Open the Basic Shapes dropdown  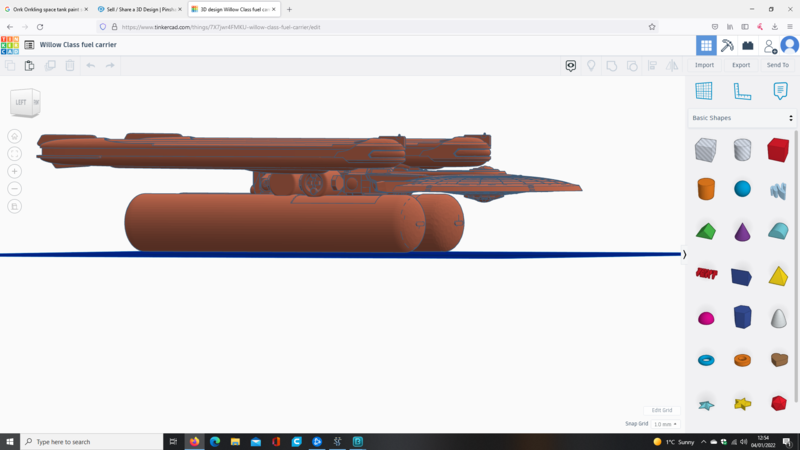pyautogui.click(x=742, y=118)
